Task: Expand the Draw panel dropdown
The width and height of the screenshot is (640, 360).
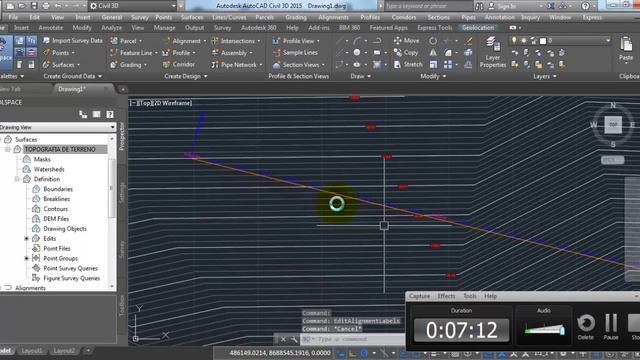Action: click(x=360, y=76)
